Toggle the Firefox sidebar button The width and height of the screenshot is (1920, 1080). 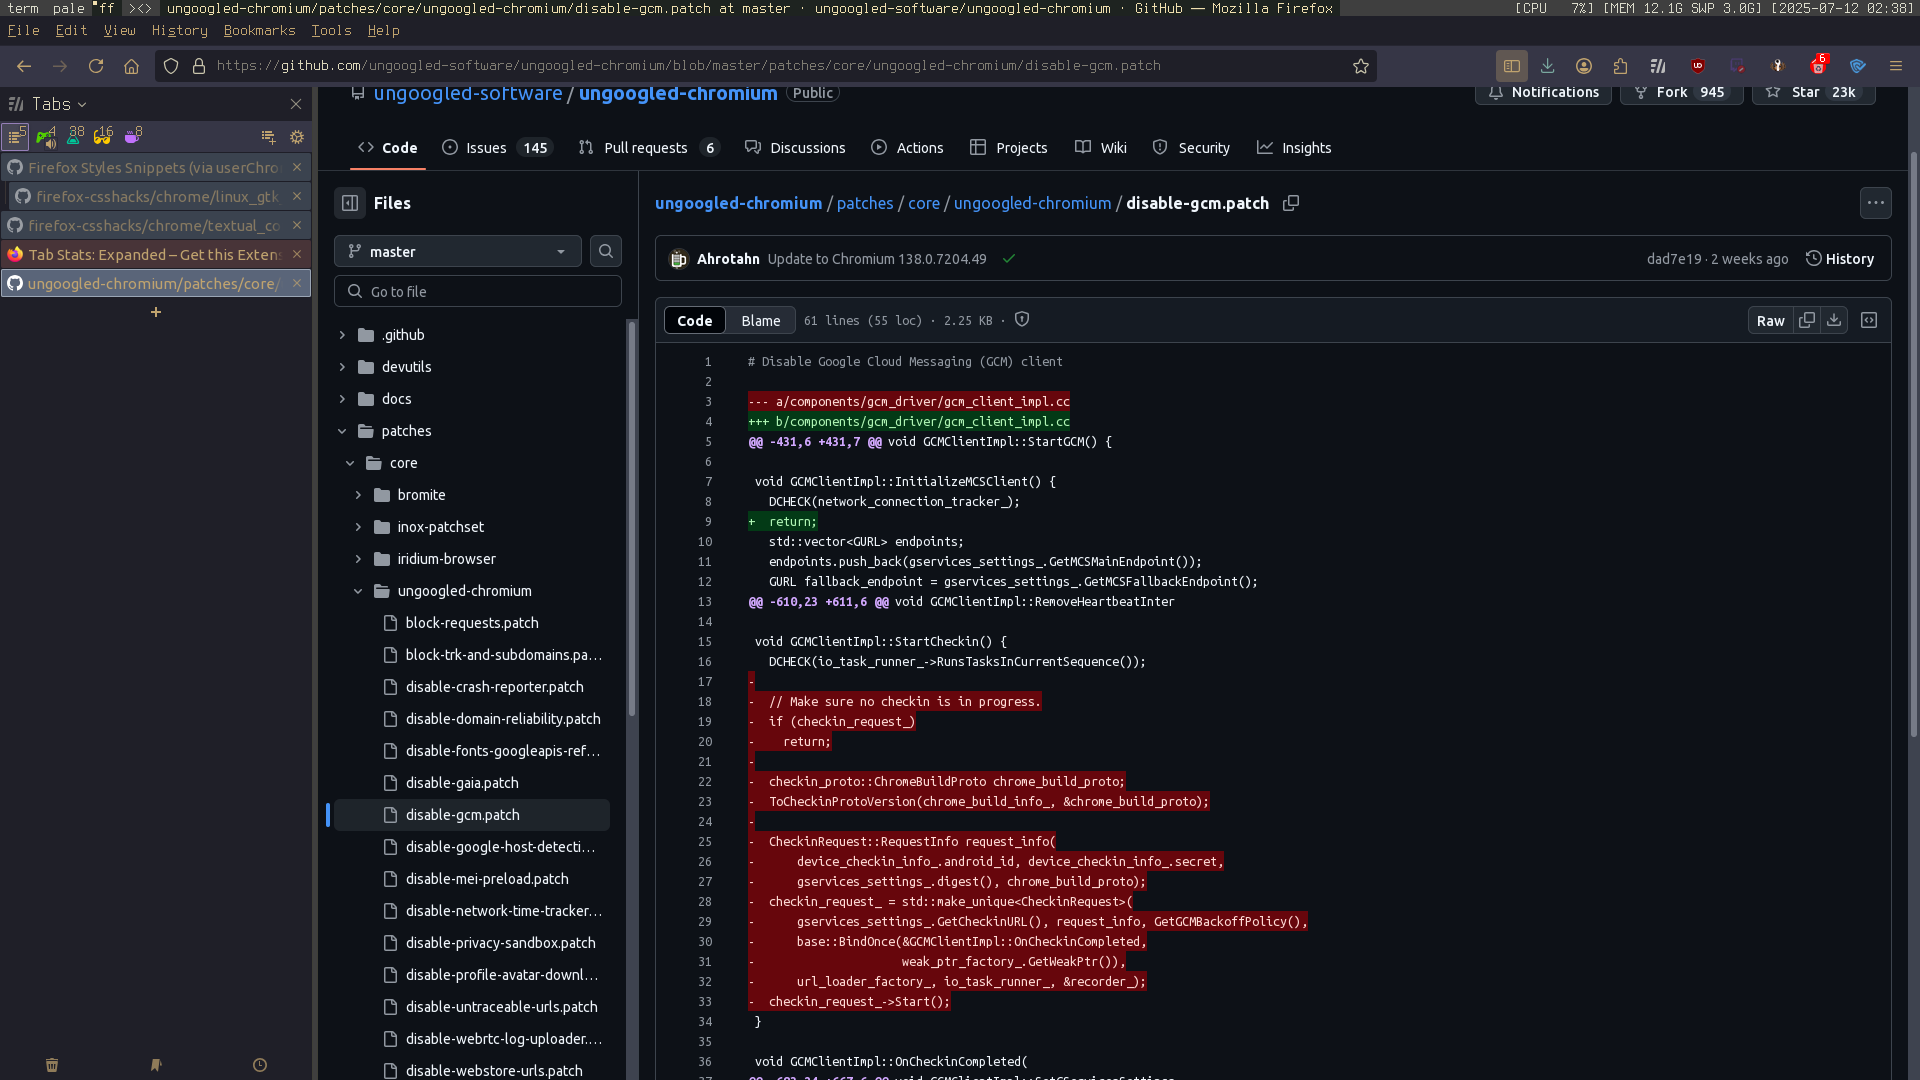1512,66
